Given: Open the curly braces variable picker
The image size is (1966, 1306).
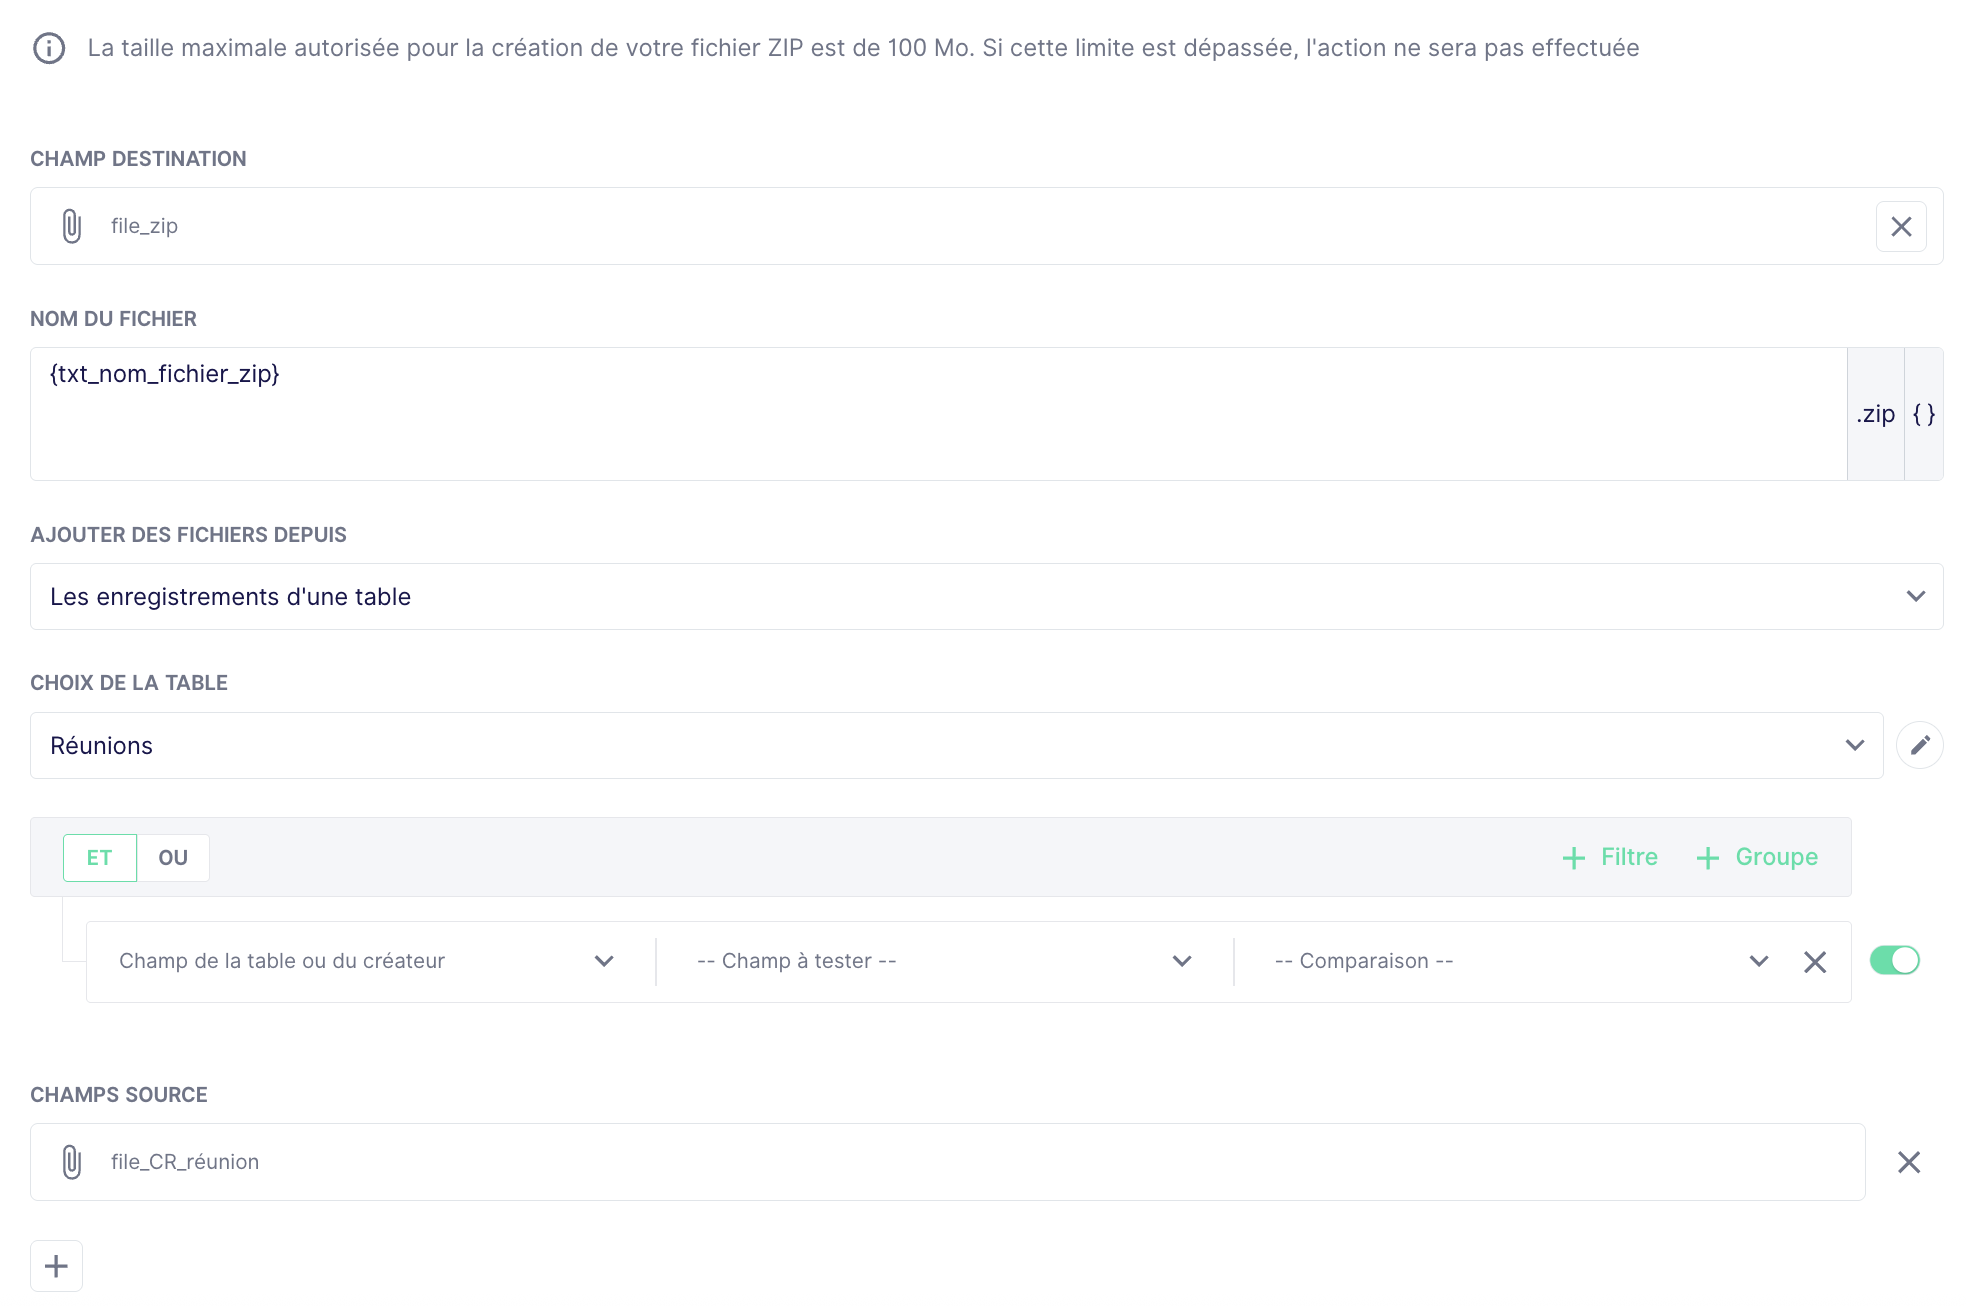Looking at the screenshot, I should click(1924, 414).
